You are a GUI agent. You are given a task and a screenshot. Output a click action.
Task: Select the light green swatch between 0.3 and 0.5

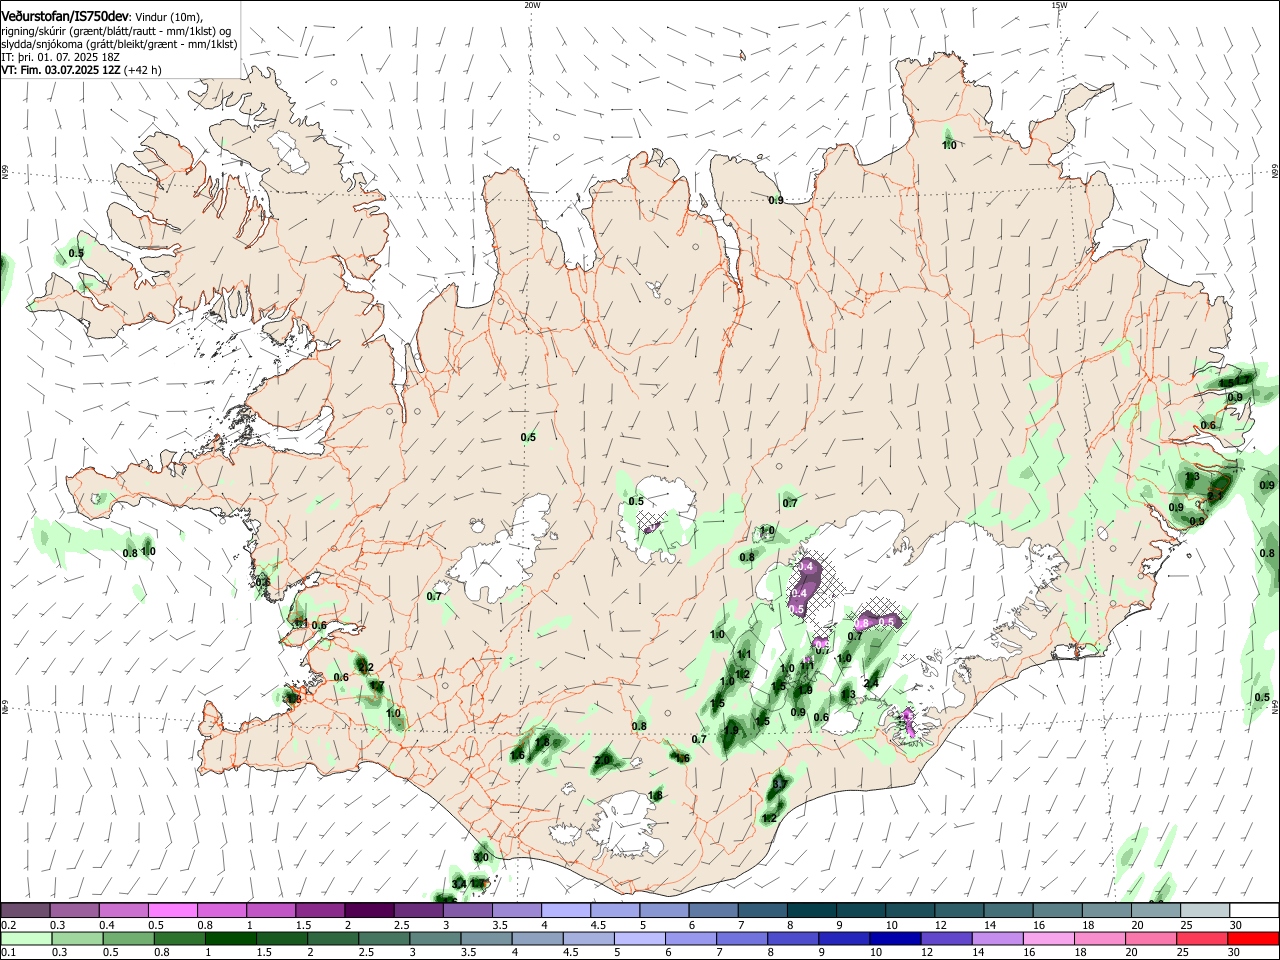(77, 938)
